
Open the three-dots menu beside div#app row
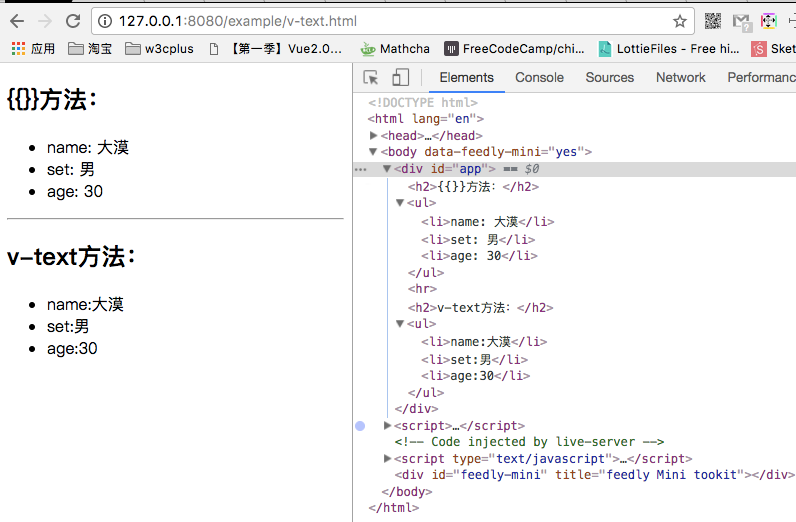(360, 169)
